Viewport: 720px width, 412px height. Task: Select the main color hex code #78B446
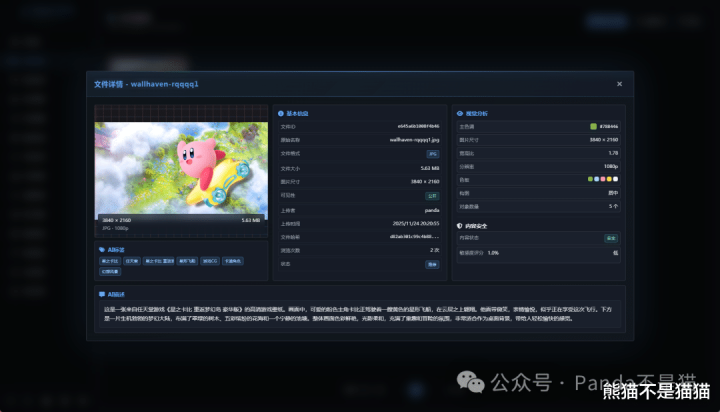(608, 126)
